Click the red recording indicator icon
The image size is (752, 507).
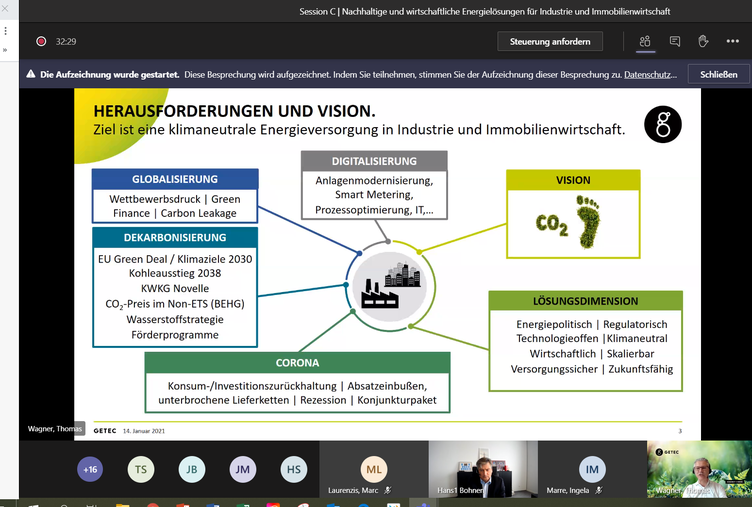click(41, 42)
